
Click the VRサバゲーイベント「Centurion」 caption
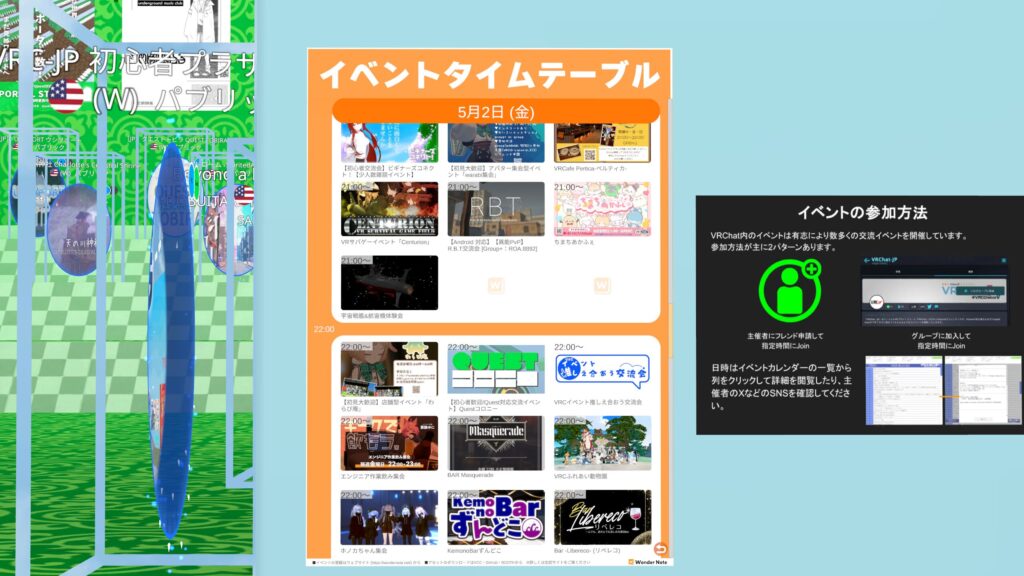pos(386,242)
